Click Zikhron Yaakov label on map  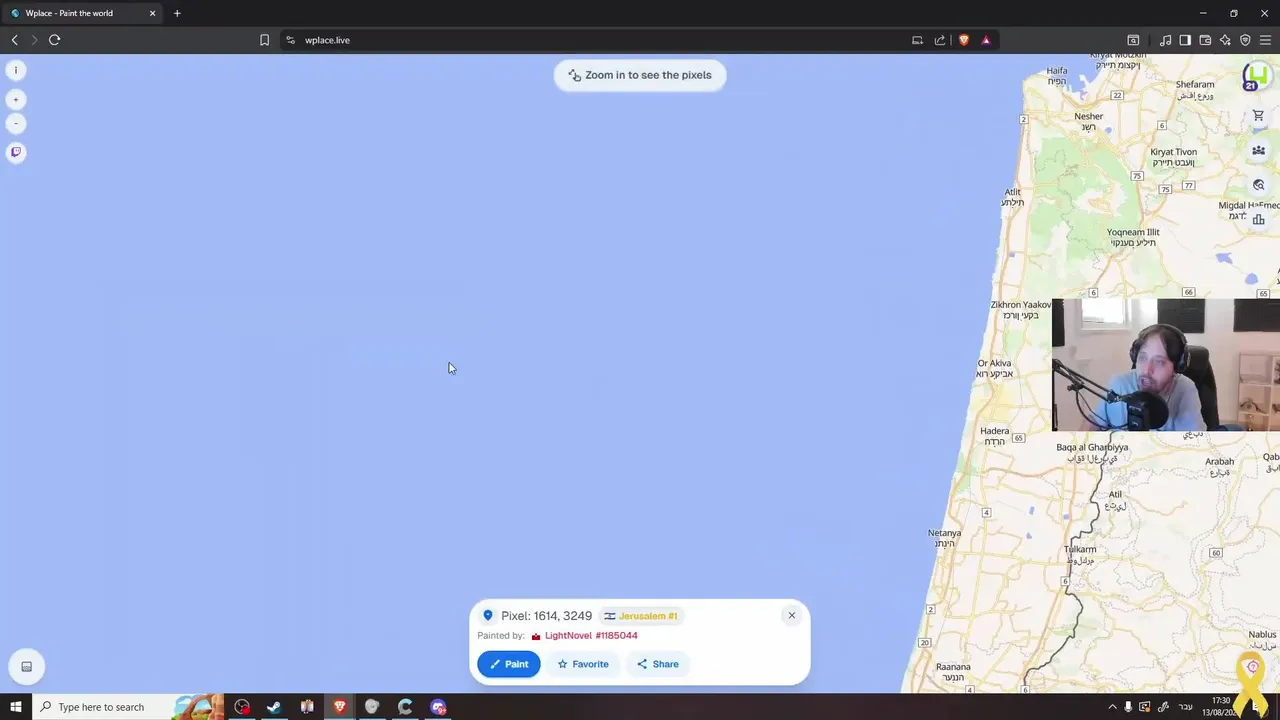[x=1021, y=310]
